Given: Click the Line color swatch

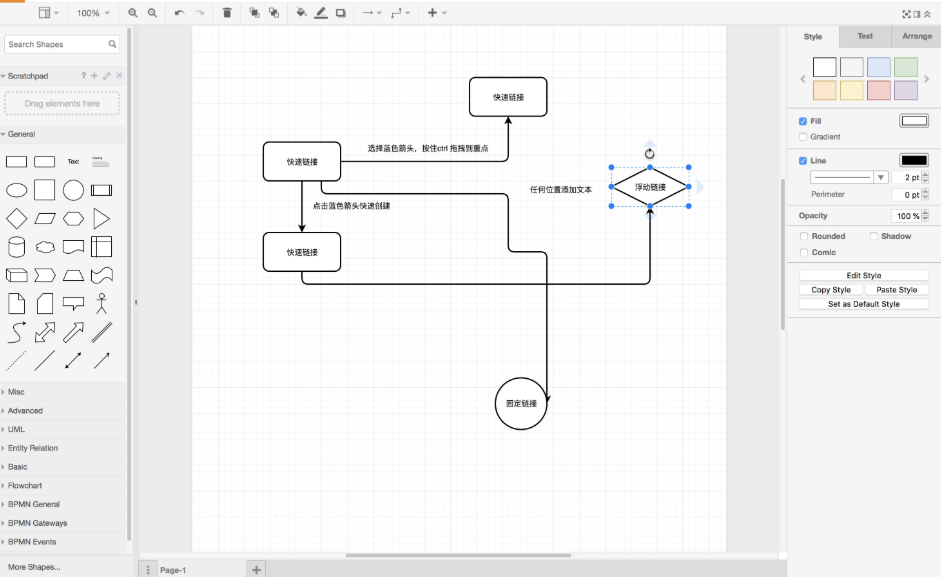Looking at the screenshot, I should click(x=913, y=159).
